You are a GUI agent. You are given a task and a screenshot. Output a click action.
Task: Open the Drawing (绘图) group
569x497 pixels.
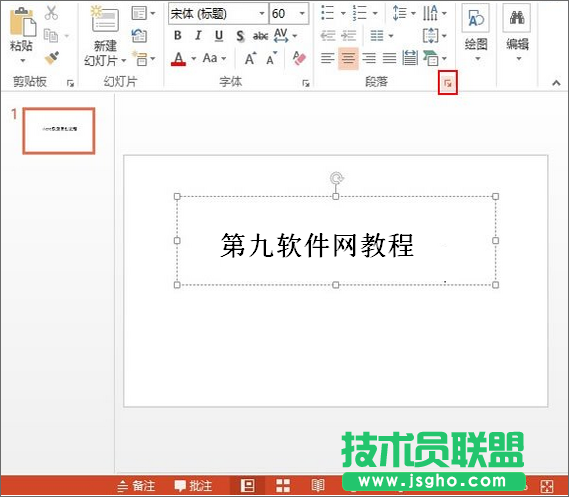[x=476, y=33]
